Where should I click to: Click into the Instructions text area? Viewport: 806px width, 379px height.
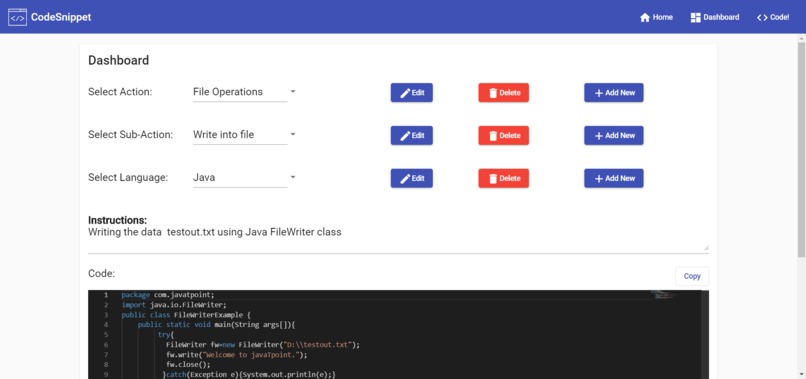[398, 239]
